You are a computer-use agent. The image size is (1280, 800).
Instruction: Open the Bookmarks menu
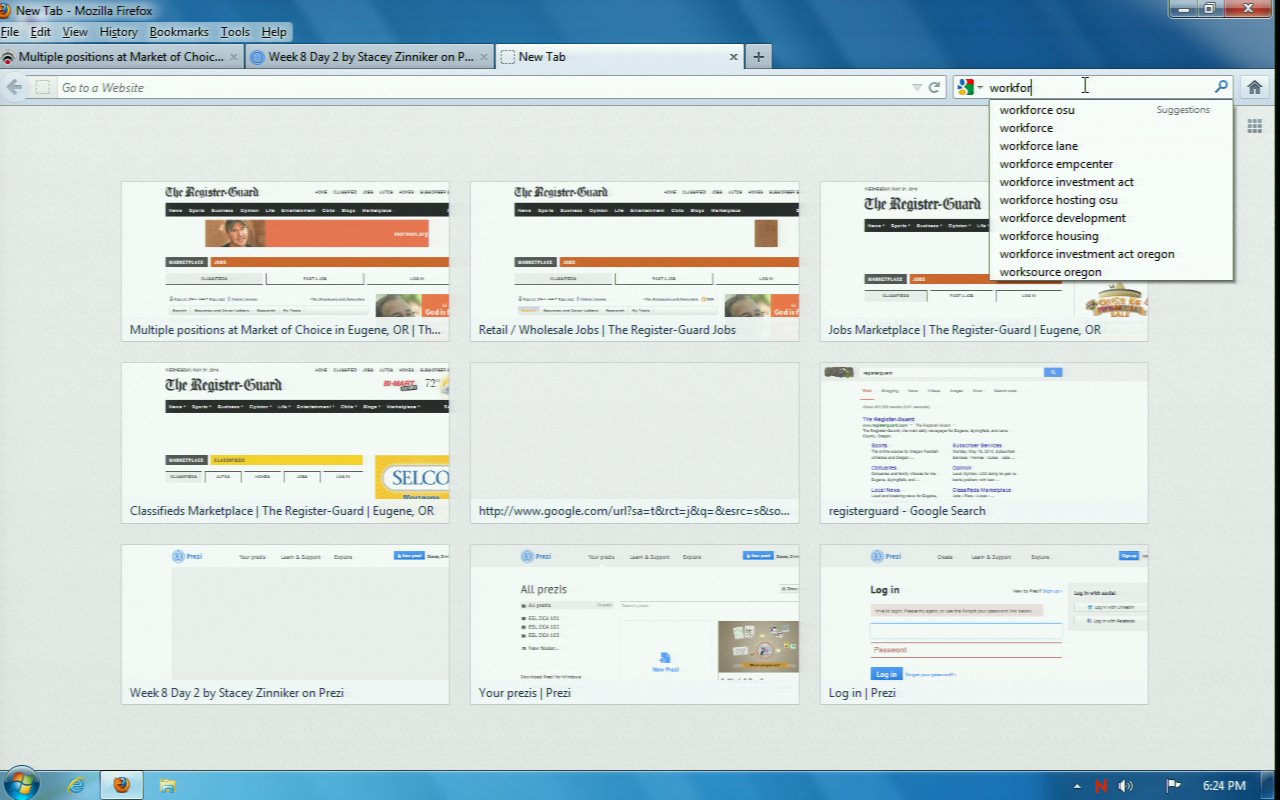(x=179, y=32)
